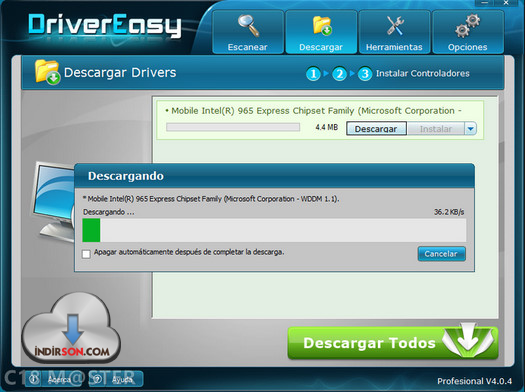Viewport: 525px width, 392px height.
Task: Select the Descargar folder icon tab
Action: point(321,32)
